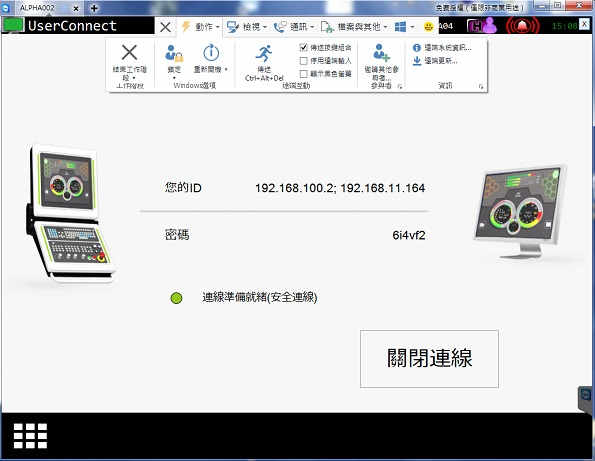Open the 檔案與其他 (Files & Extras) menu

354,27
